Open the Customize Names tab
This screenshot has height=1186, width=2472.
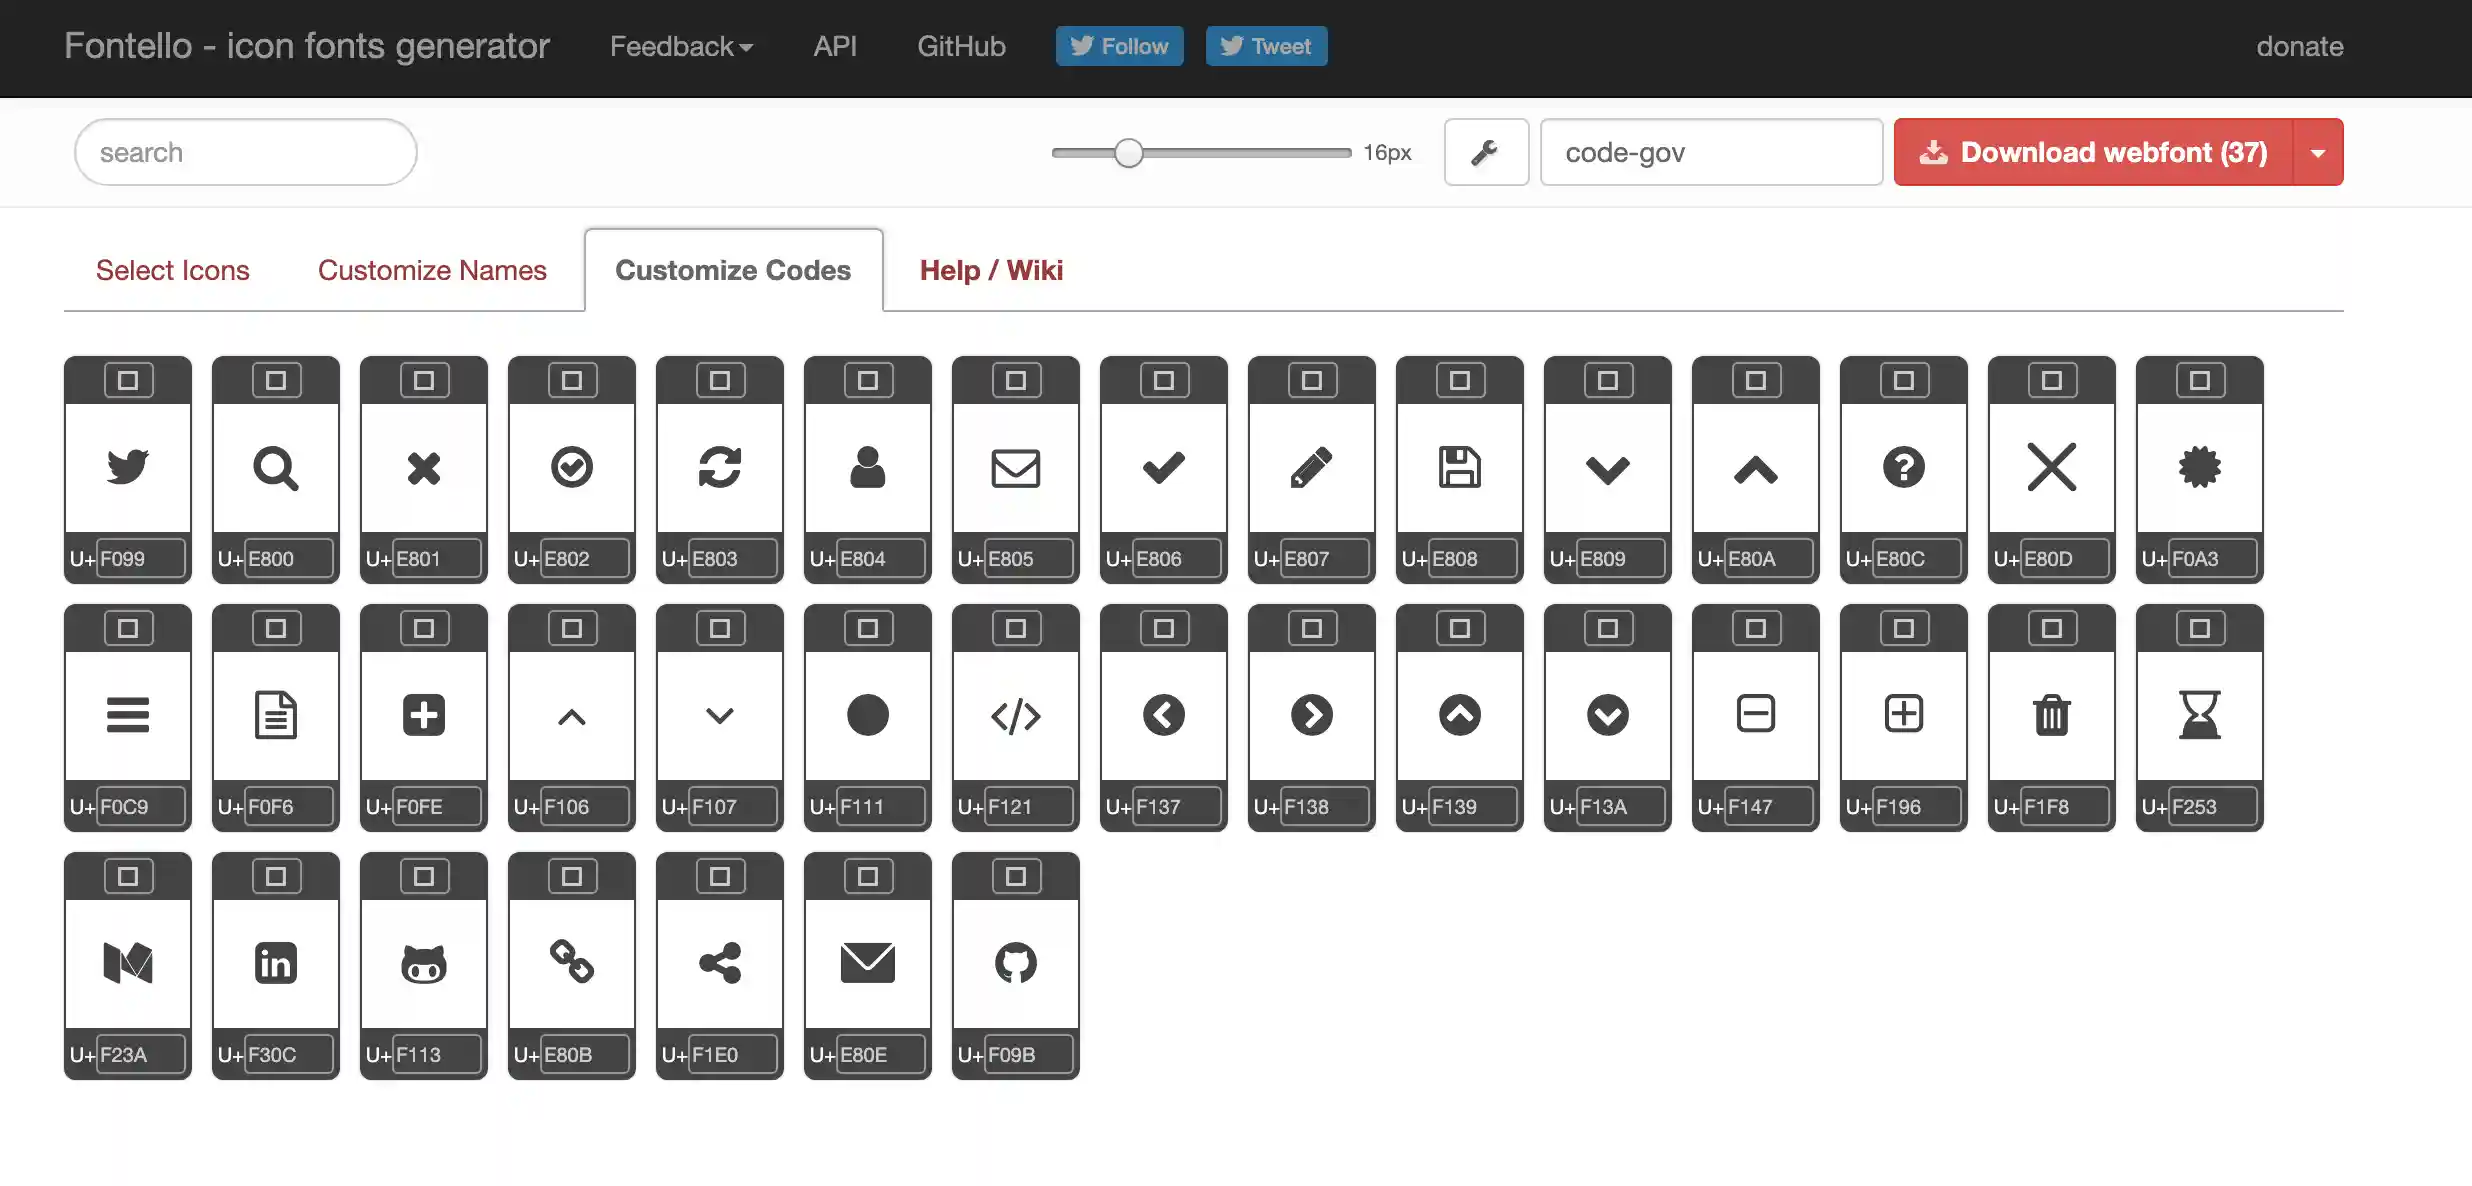[x=432, y=270]
